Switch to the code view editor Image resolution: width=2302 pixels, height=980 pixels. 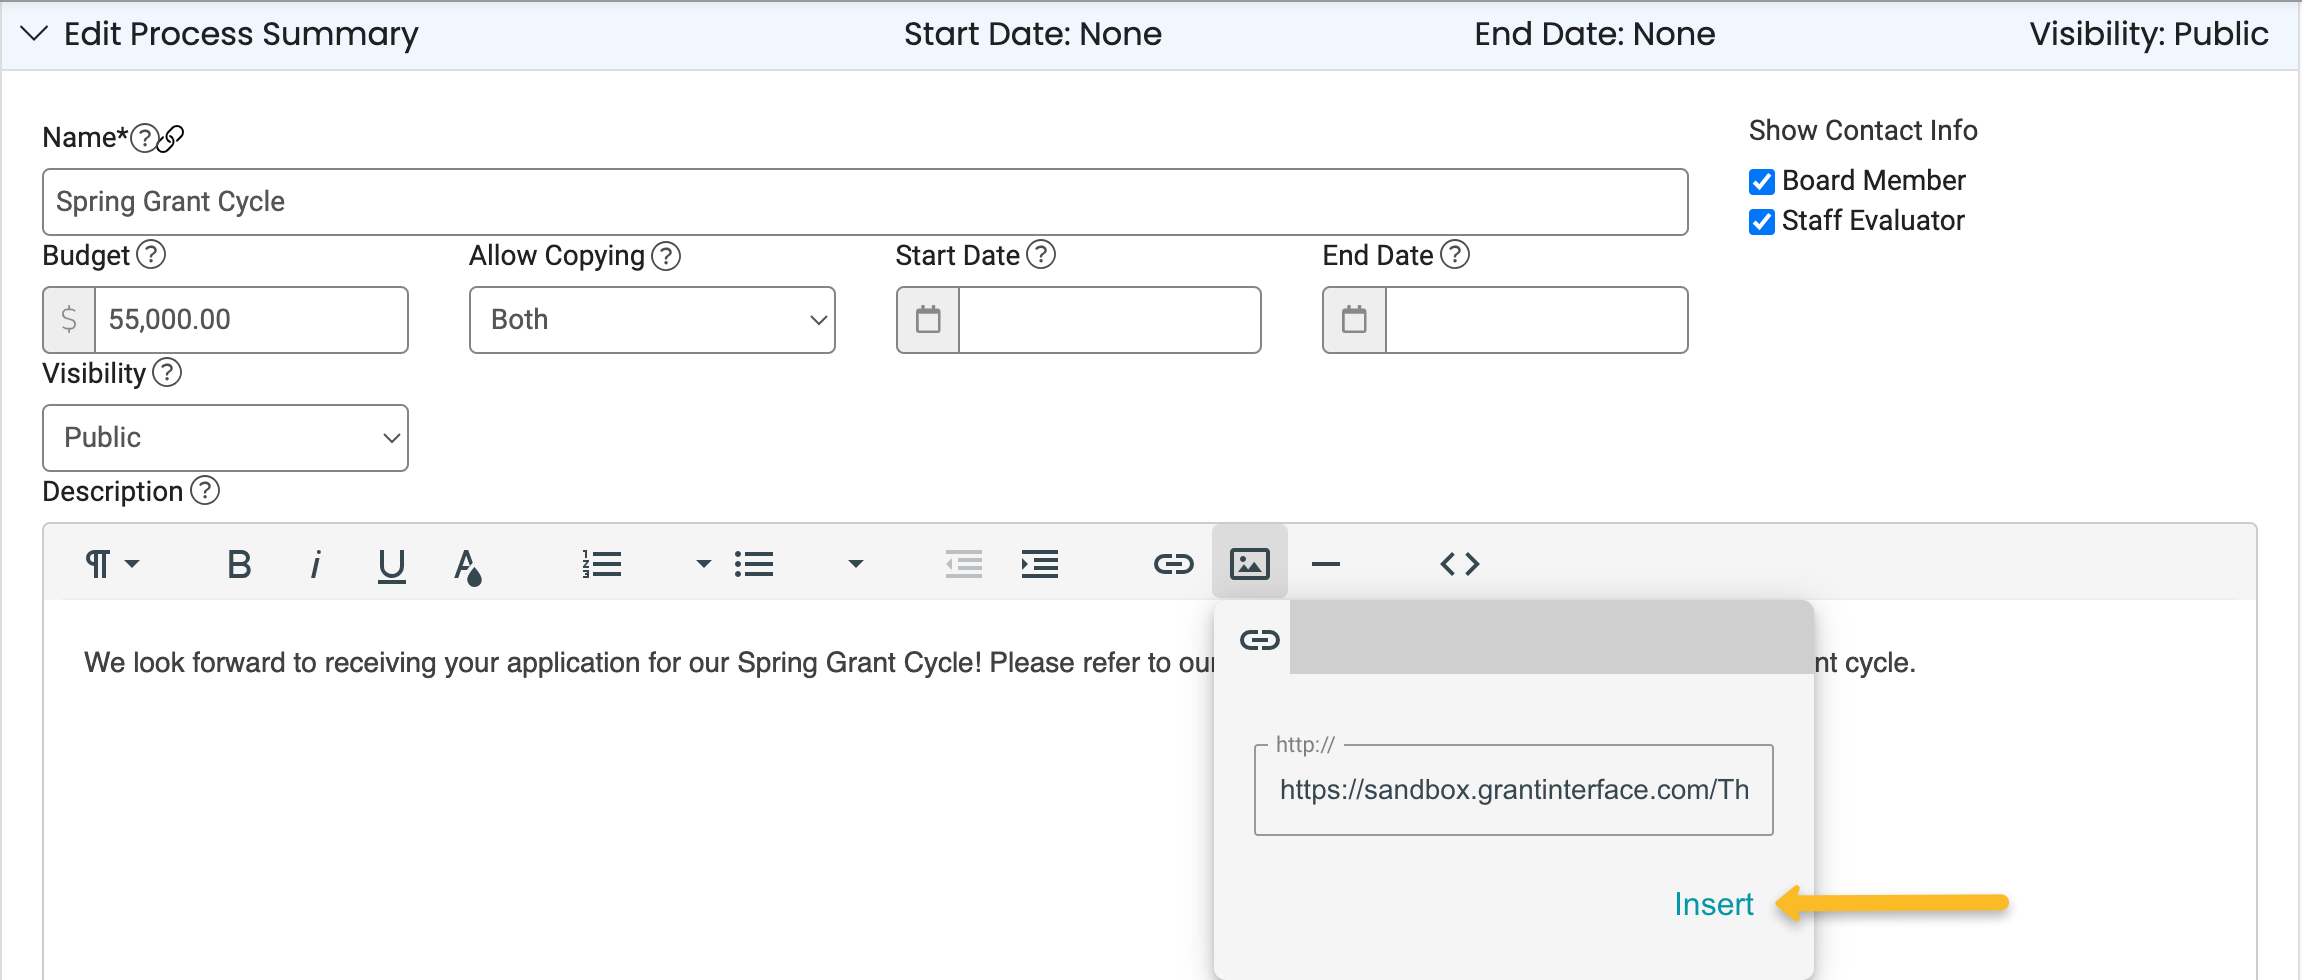pyautogui.click(x=1459, y=563)
